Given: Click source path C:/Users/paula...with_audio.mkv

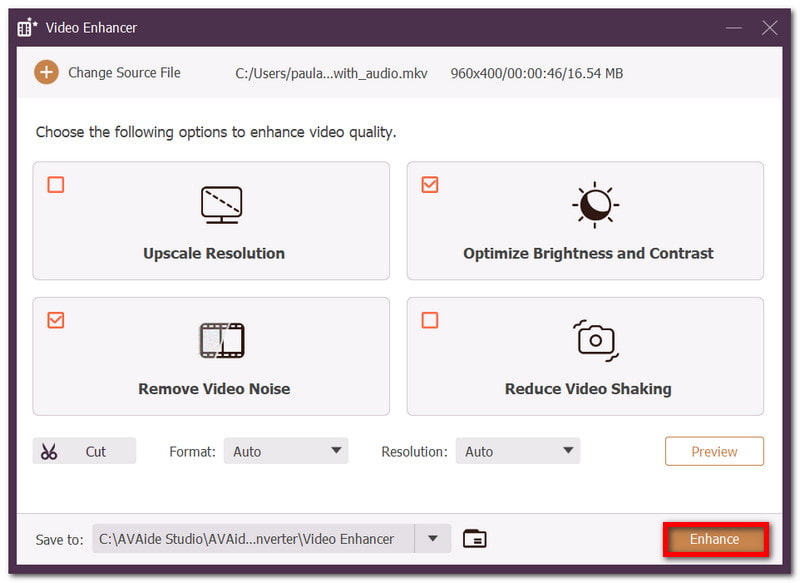Looking at the screenshot, I should pos(331,73).
